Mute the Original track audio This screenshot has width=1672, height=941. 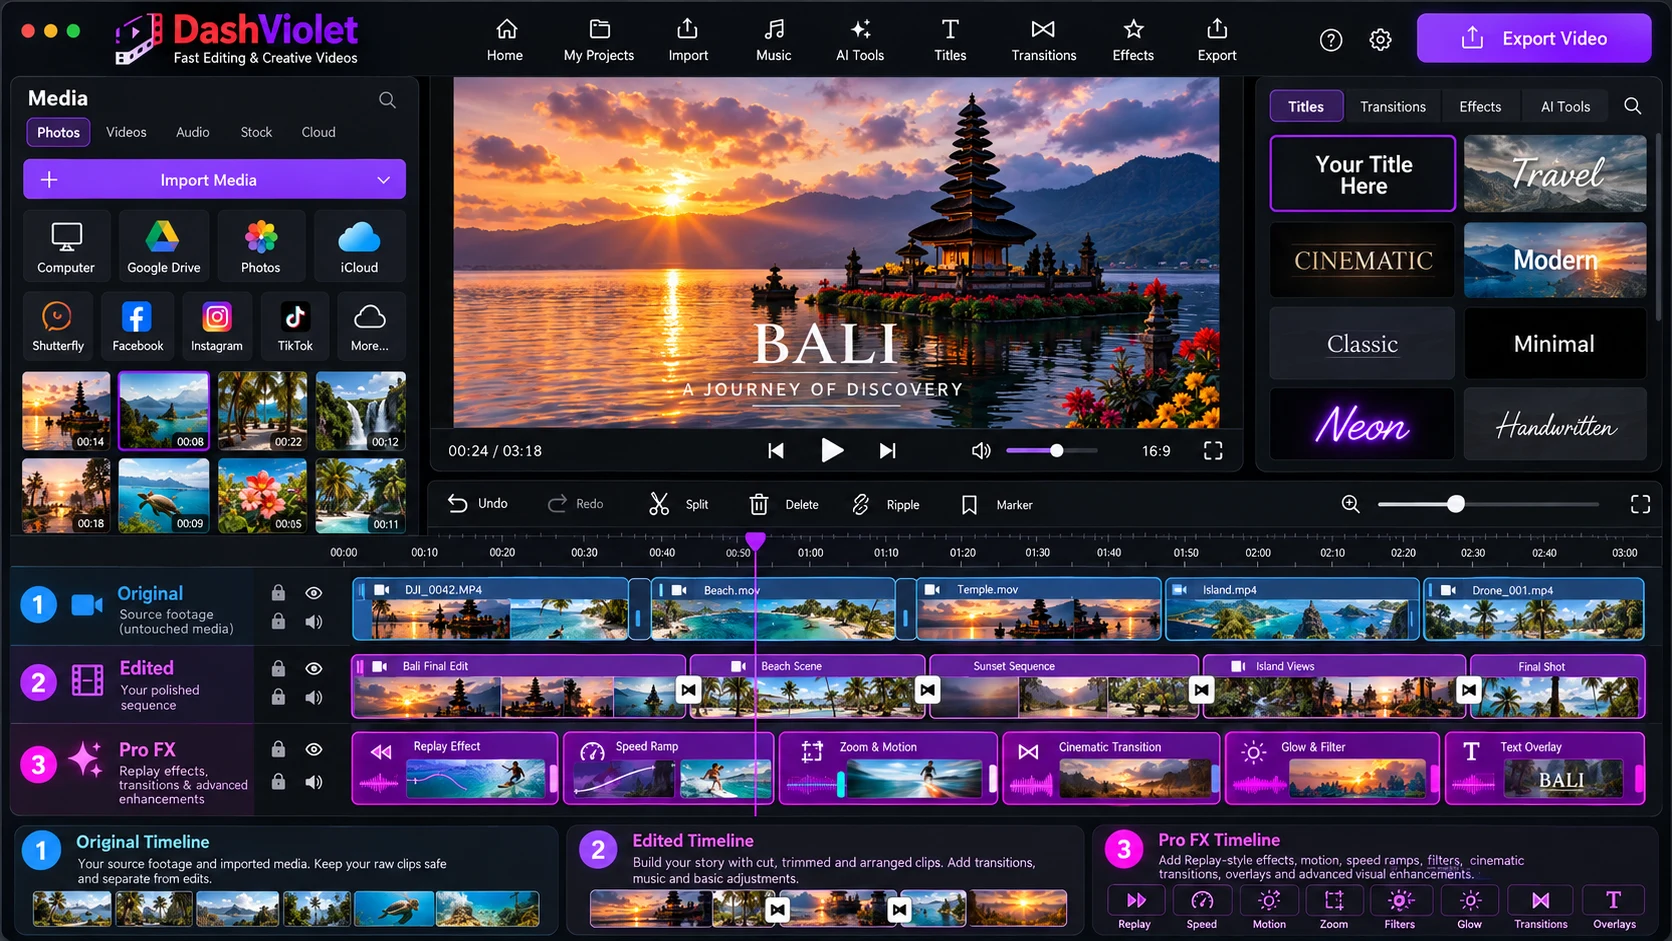click(x=313, y=622)
